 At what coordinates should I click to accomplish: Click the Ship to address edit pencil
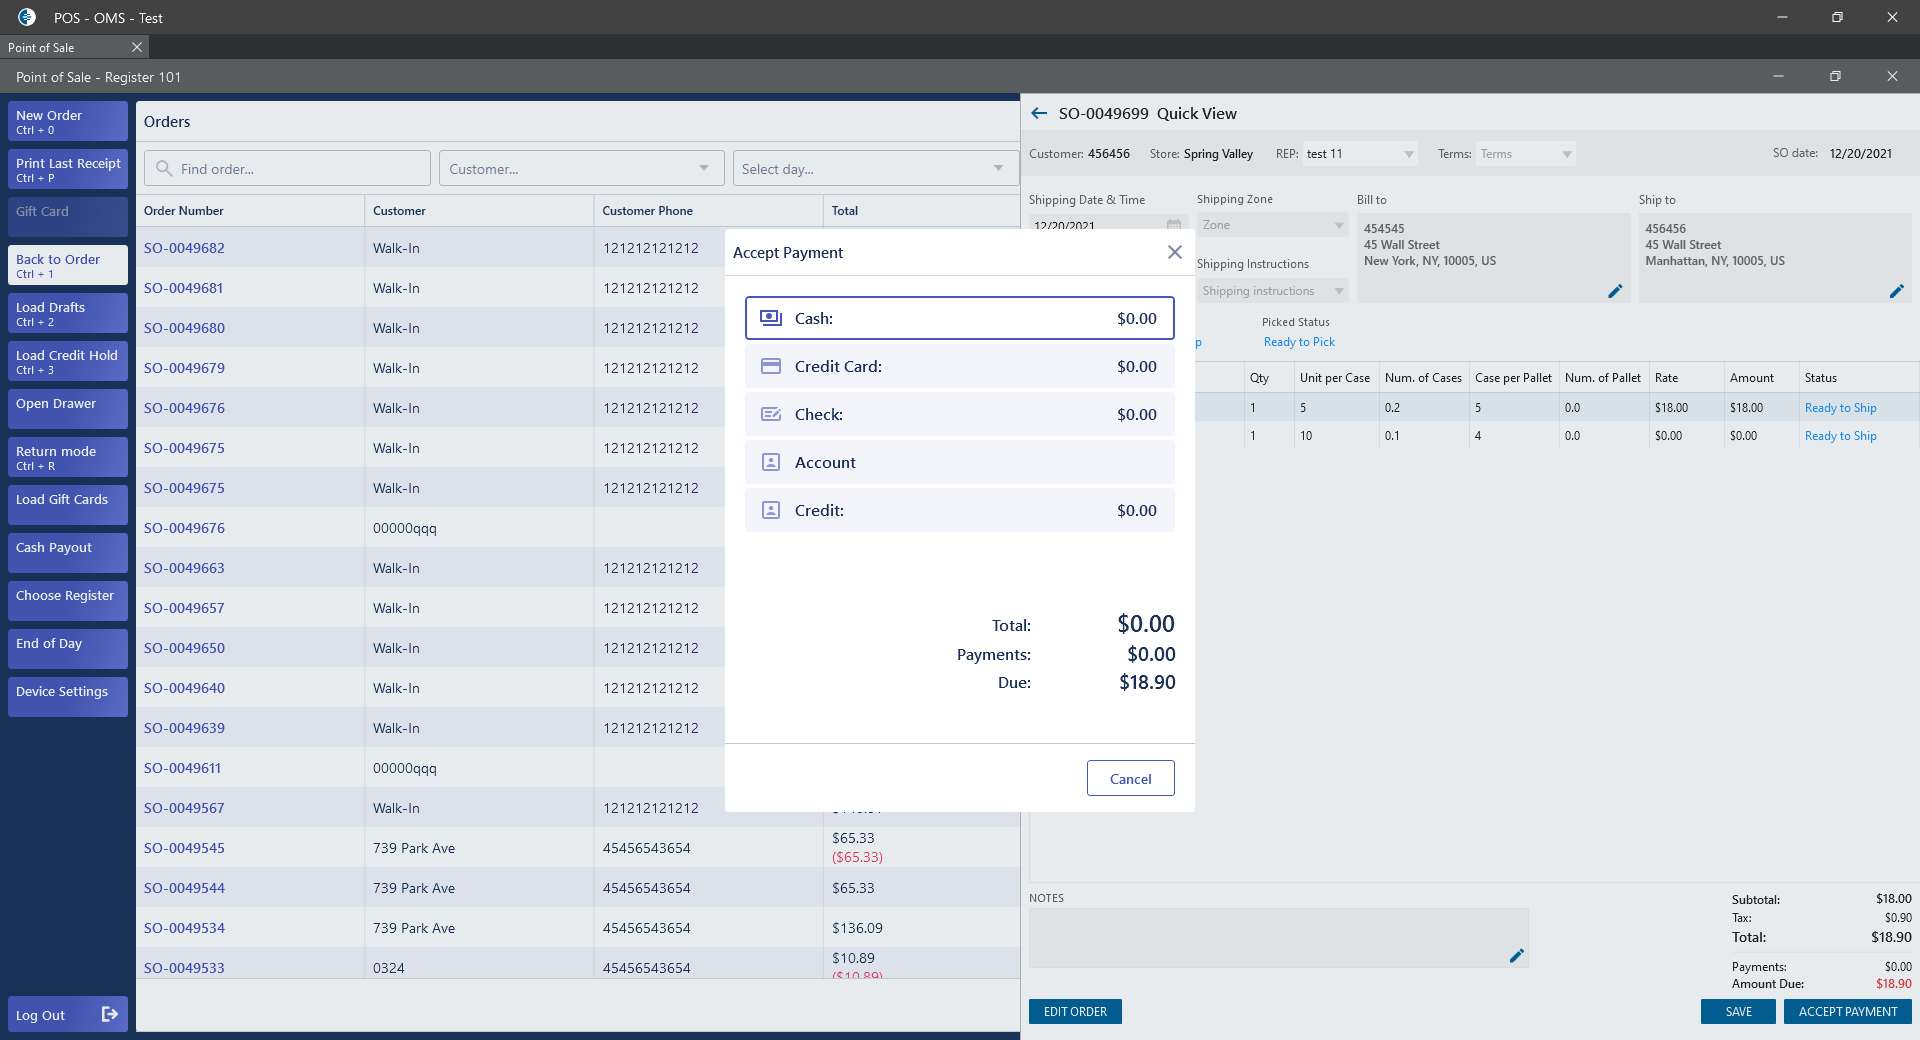point(1896,291)
